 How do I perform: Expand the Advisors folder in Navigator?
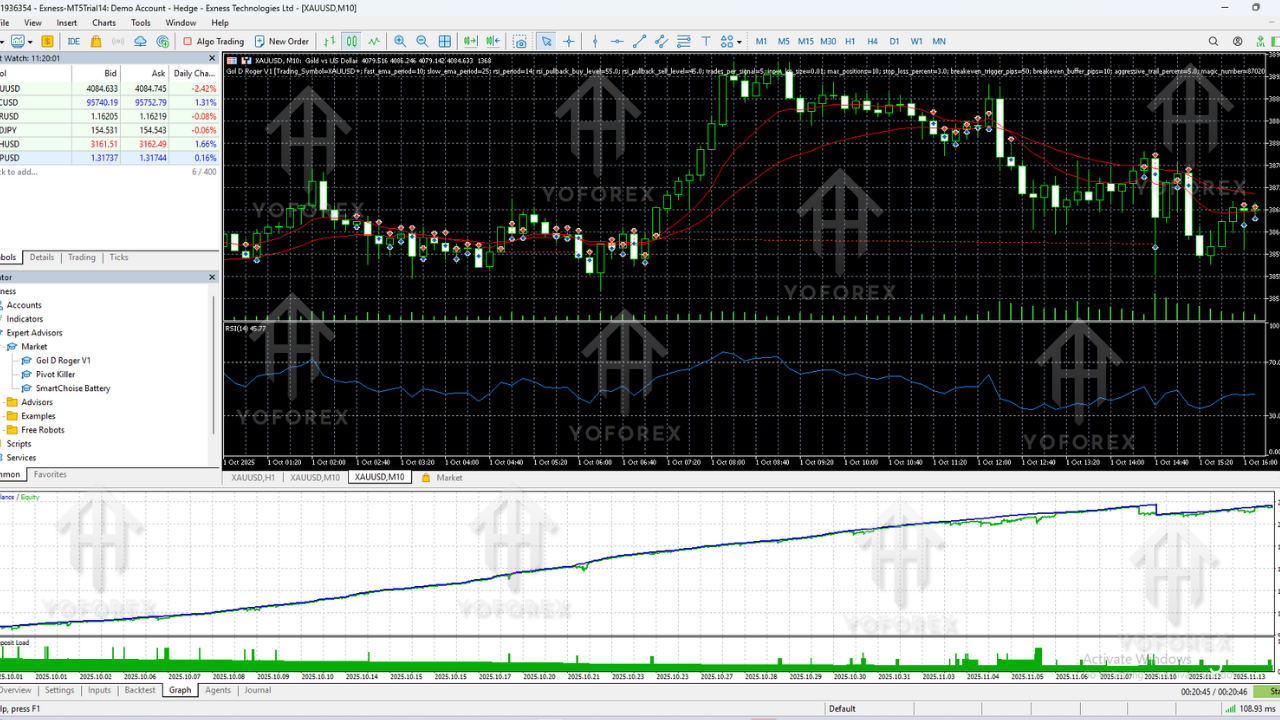[36, 402]
